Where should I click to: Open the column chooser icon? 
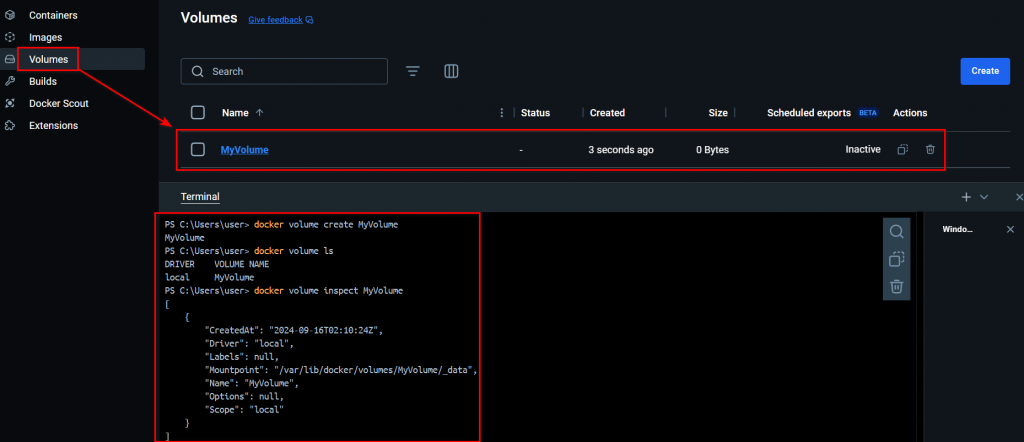[x=451, y=71]
